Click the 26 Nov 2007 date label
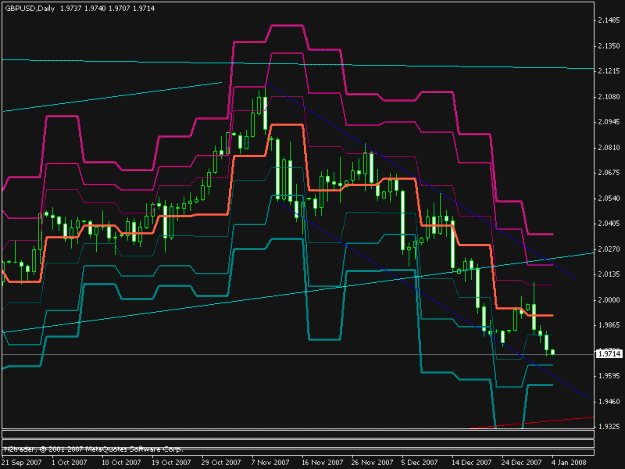 (x=372, y=462)
